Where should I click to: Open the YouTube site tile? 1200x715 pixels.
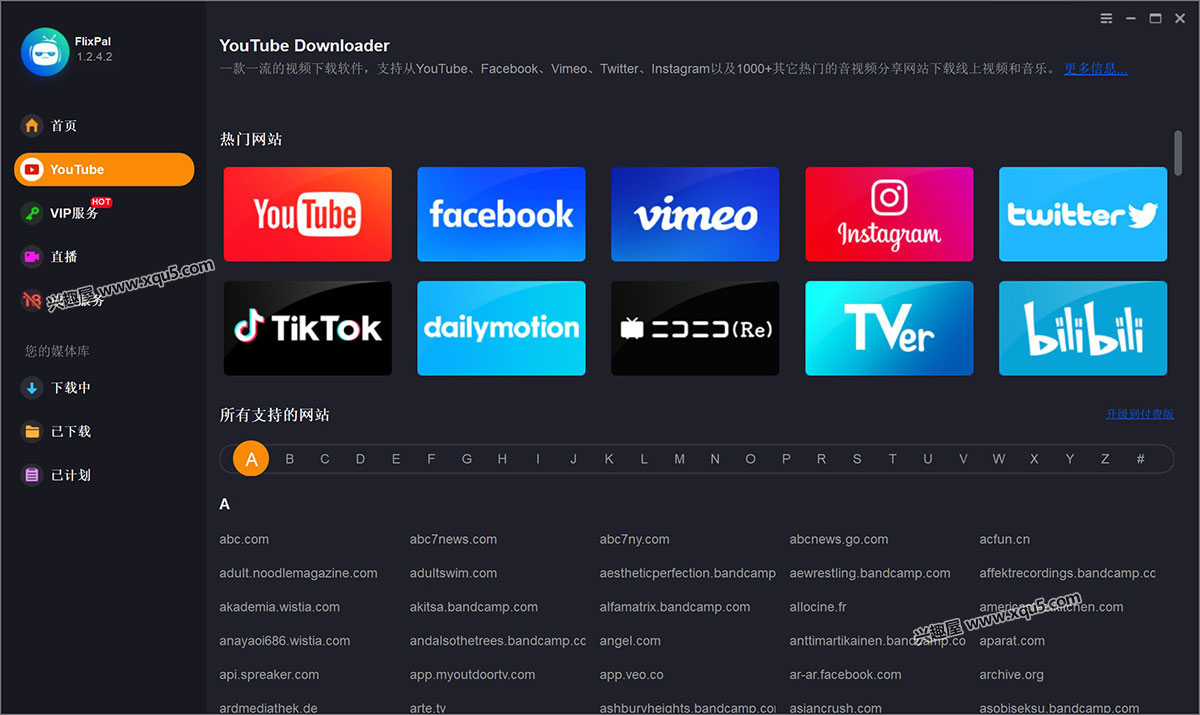[308, 214]
